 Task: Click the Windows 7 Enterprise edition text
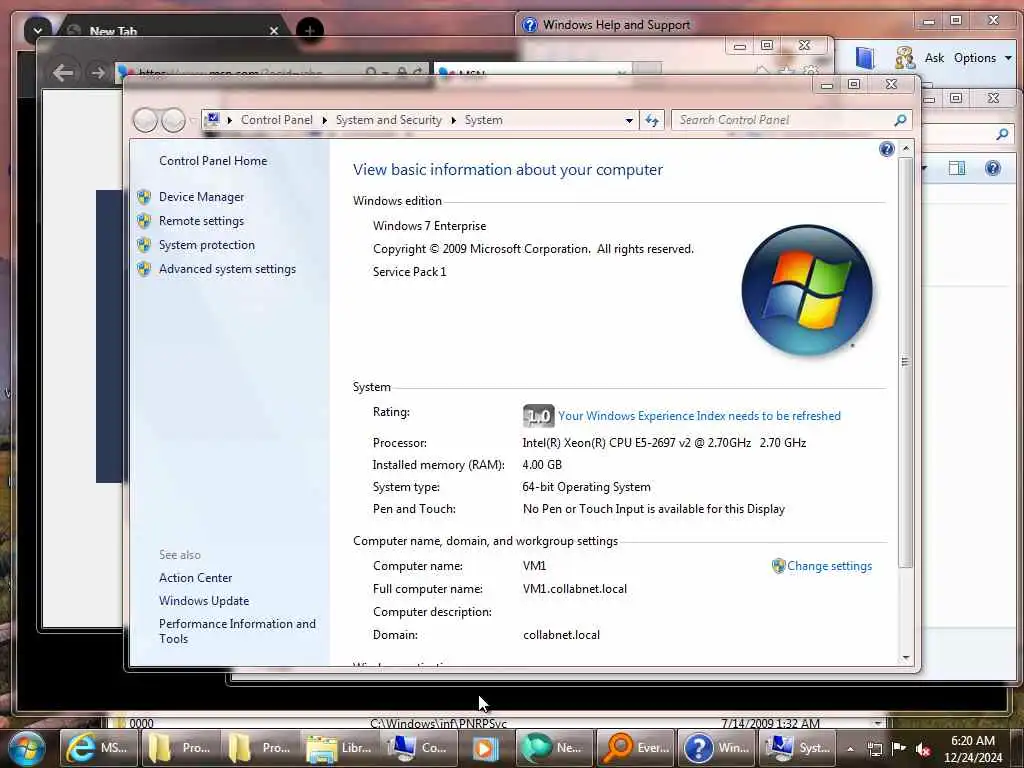click(x=429, y=226)
